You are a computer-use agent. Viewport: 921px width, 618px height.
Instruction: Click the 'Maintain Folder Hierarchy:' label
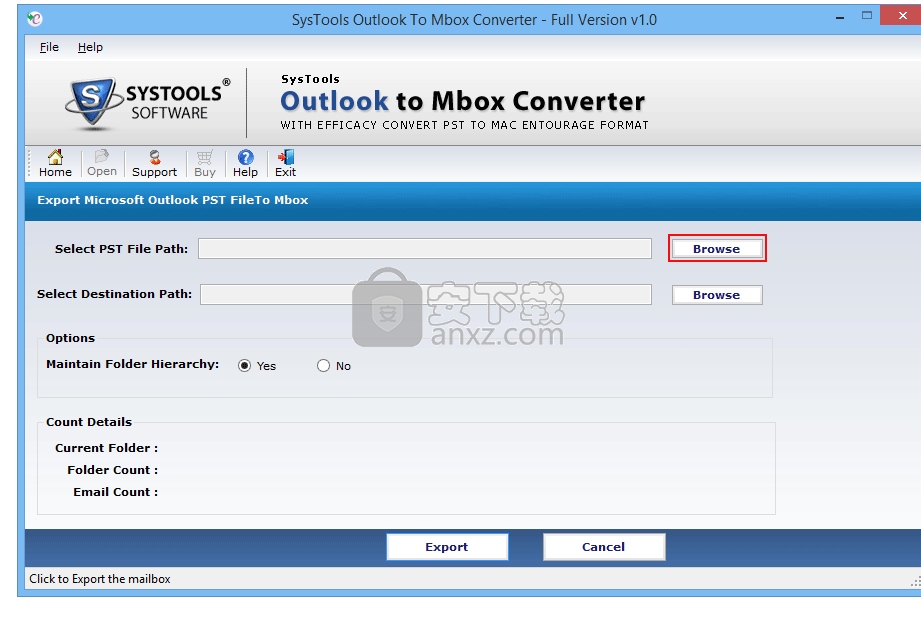[133, 364]
